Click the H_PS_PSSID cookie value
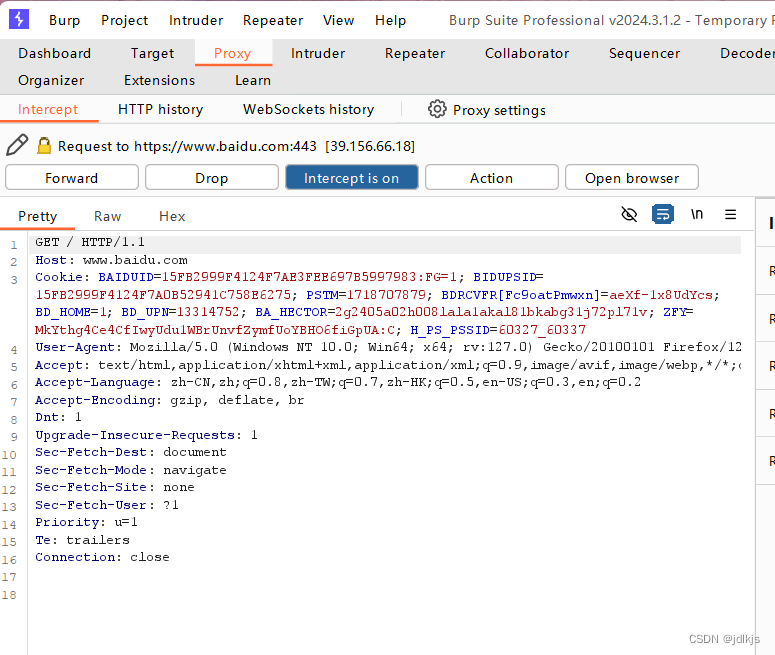Viewport: 775px width, 655px height. (x=542, y=330)
